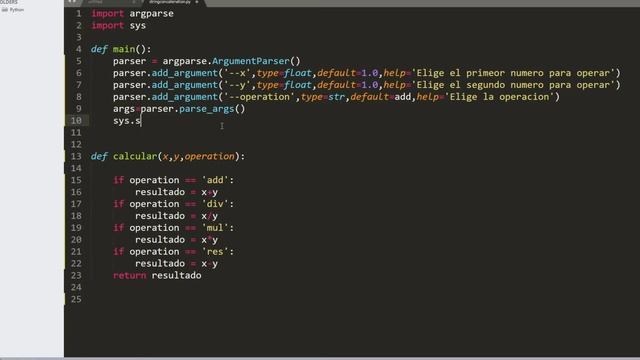Click 'resultado' on line 20
Viewport: 640px width, 360px height.
click(x=160, y=240)
